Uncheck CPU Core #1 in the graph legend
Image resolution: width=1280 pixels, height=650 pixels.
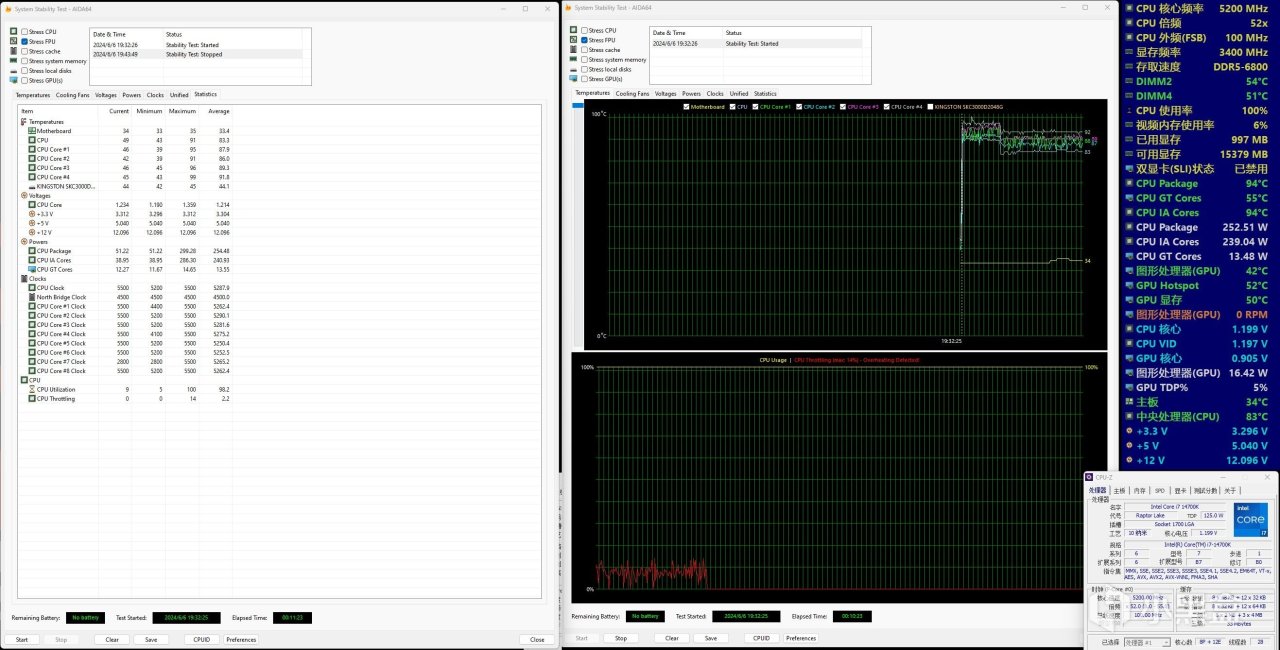coord(756,106)
